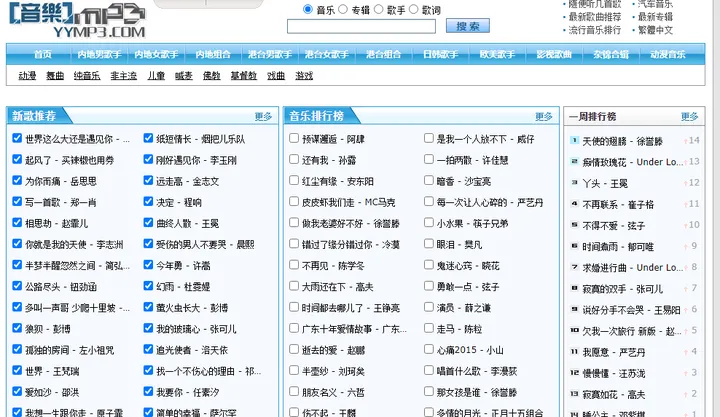
Task: Open the 舞曲 category link
Action: (55, 75)
